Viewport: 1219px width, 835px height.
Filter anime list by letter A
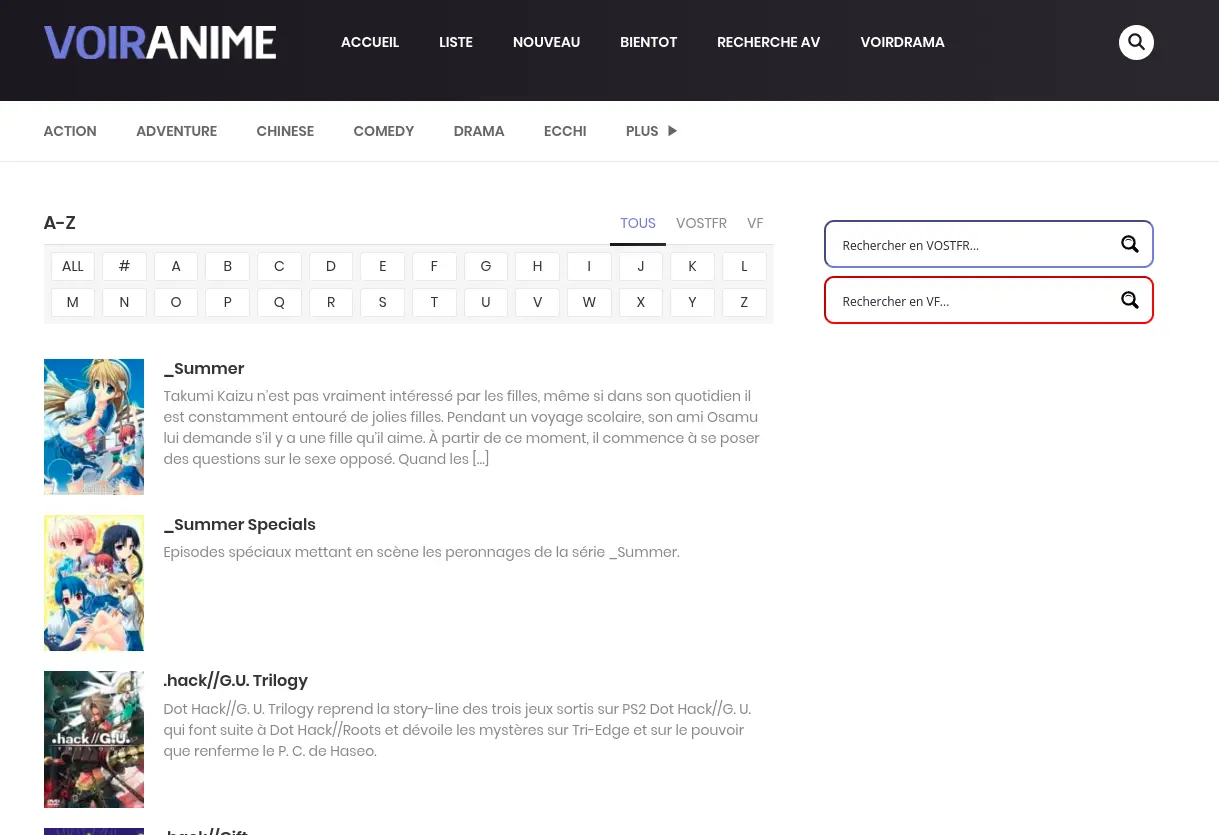point(175,266)
